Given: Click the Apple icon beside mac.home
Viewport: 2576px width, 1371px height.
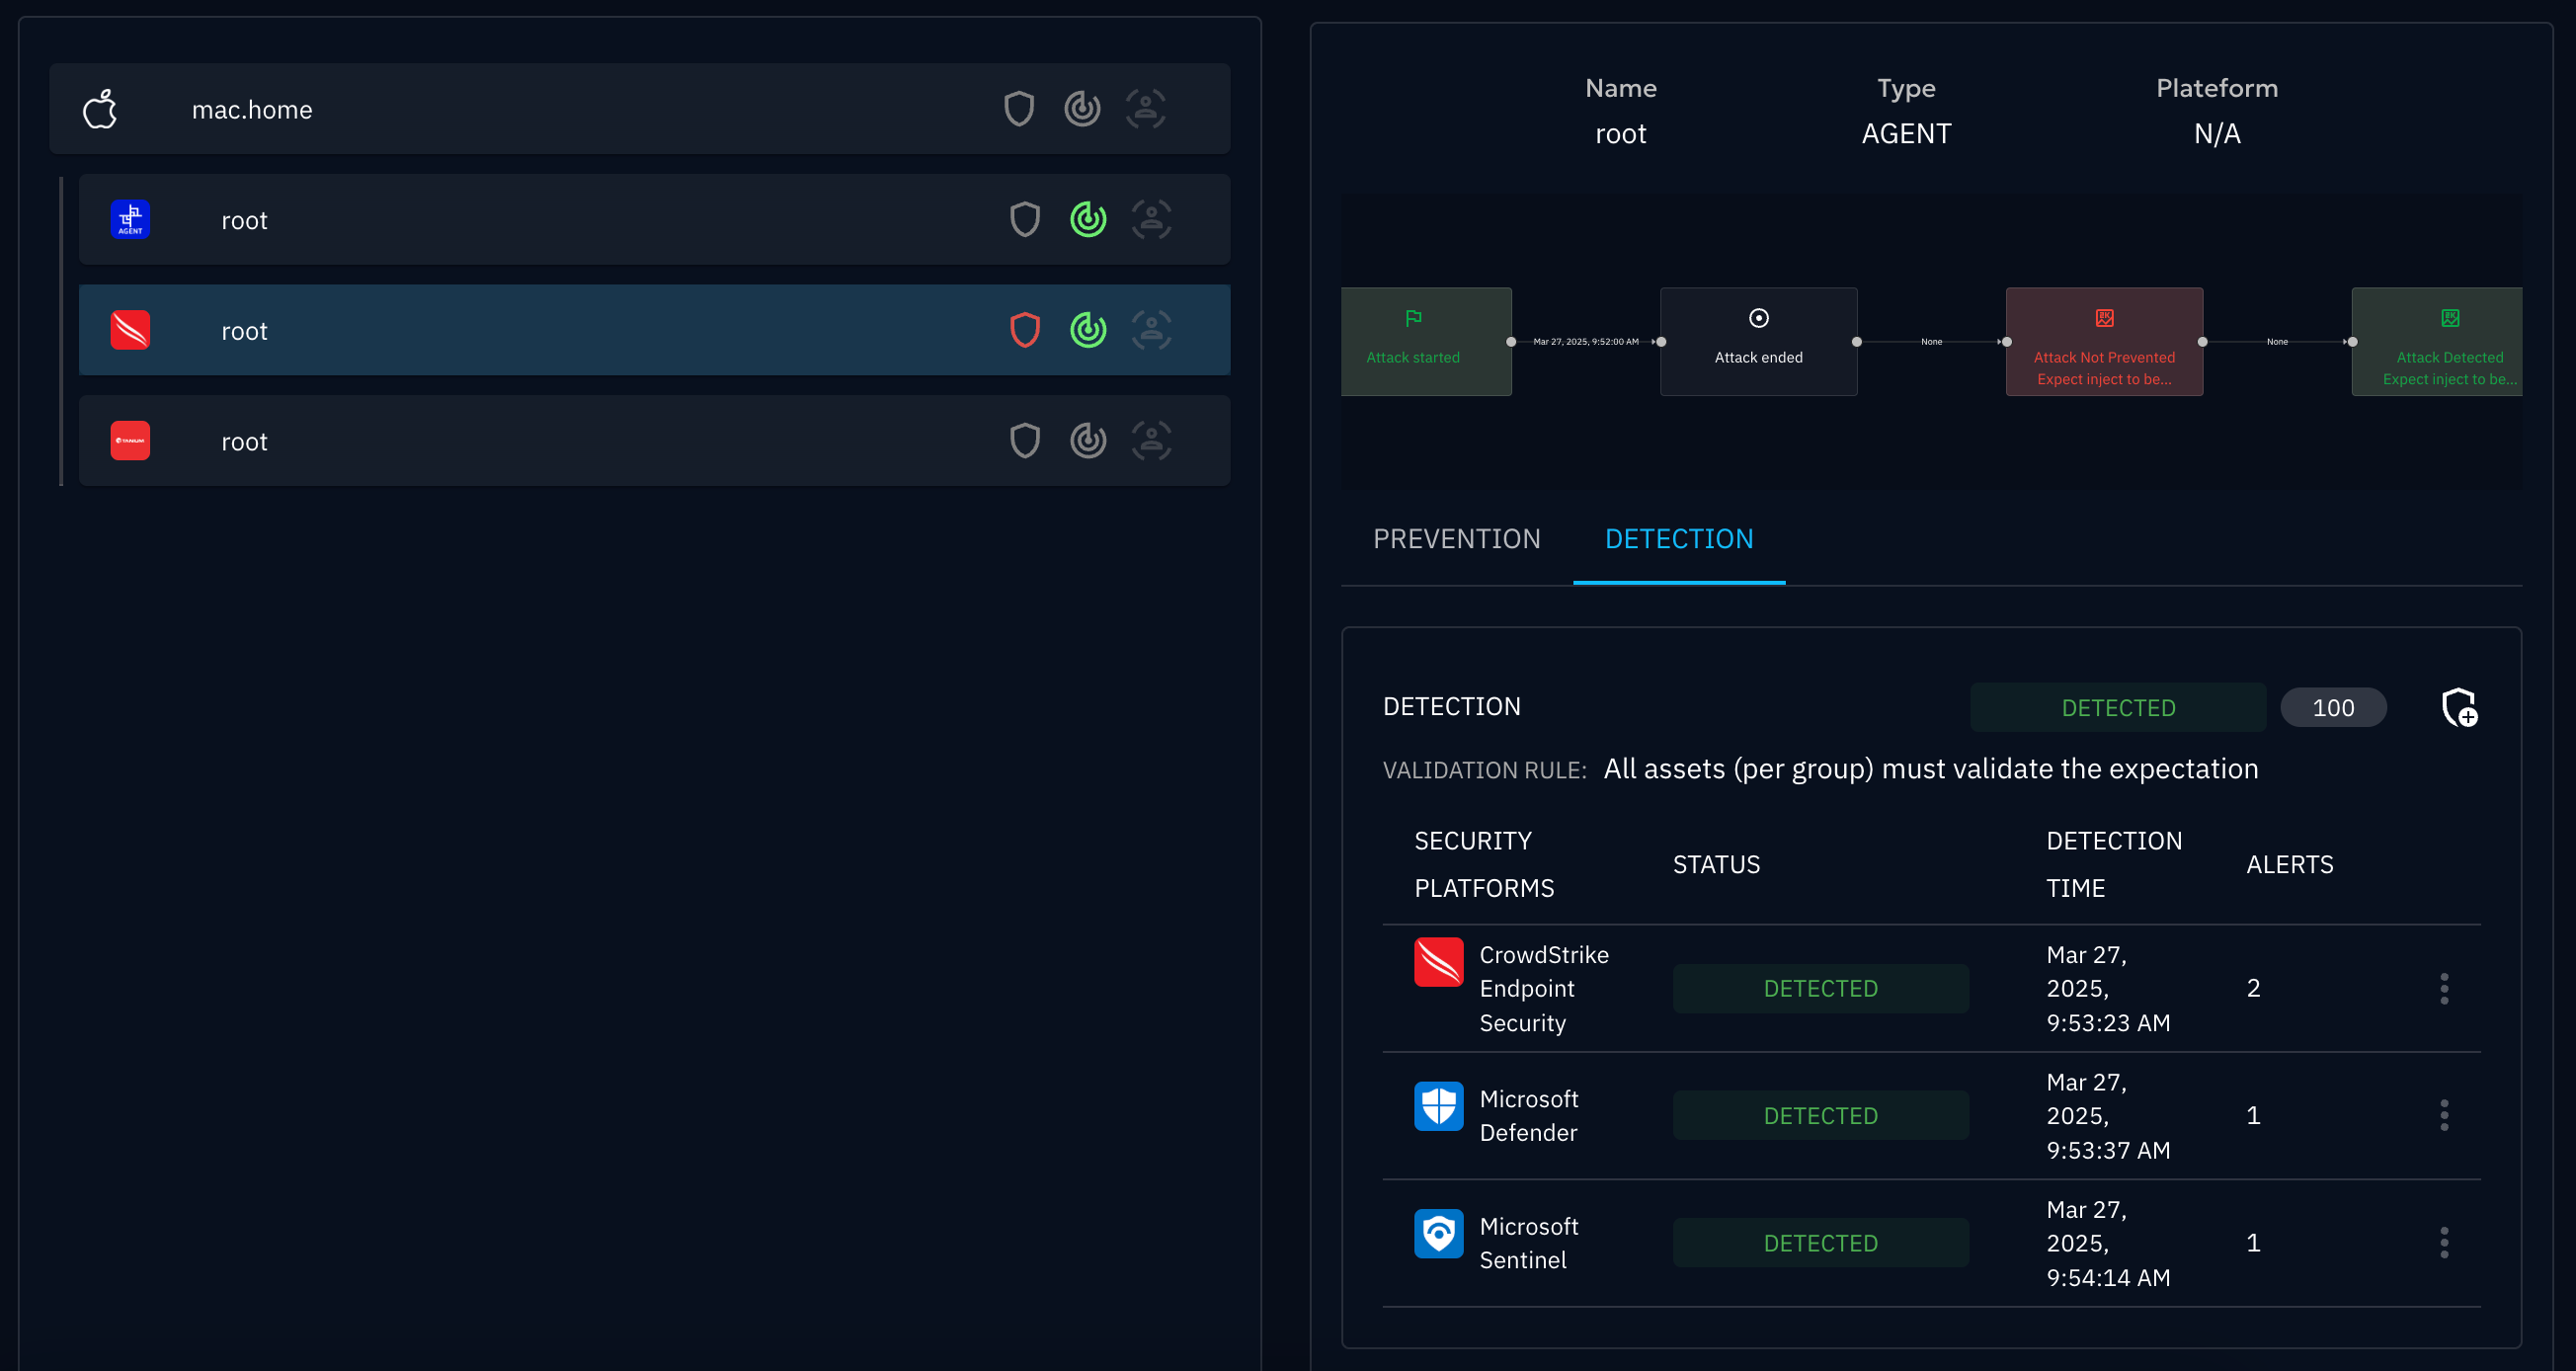Looking at the screenshot, I should coord(100,109).
